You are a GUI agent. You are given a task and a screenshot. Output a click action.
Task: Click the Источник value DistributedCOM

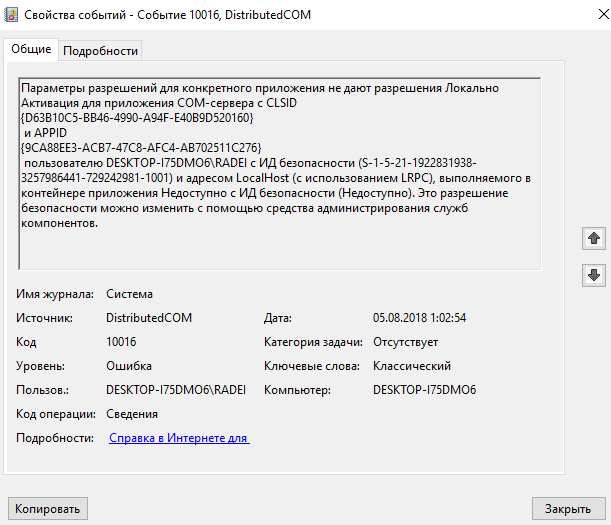(x=149, y=318)
